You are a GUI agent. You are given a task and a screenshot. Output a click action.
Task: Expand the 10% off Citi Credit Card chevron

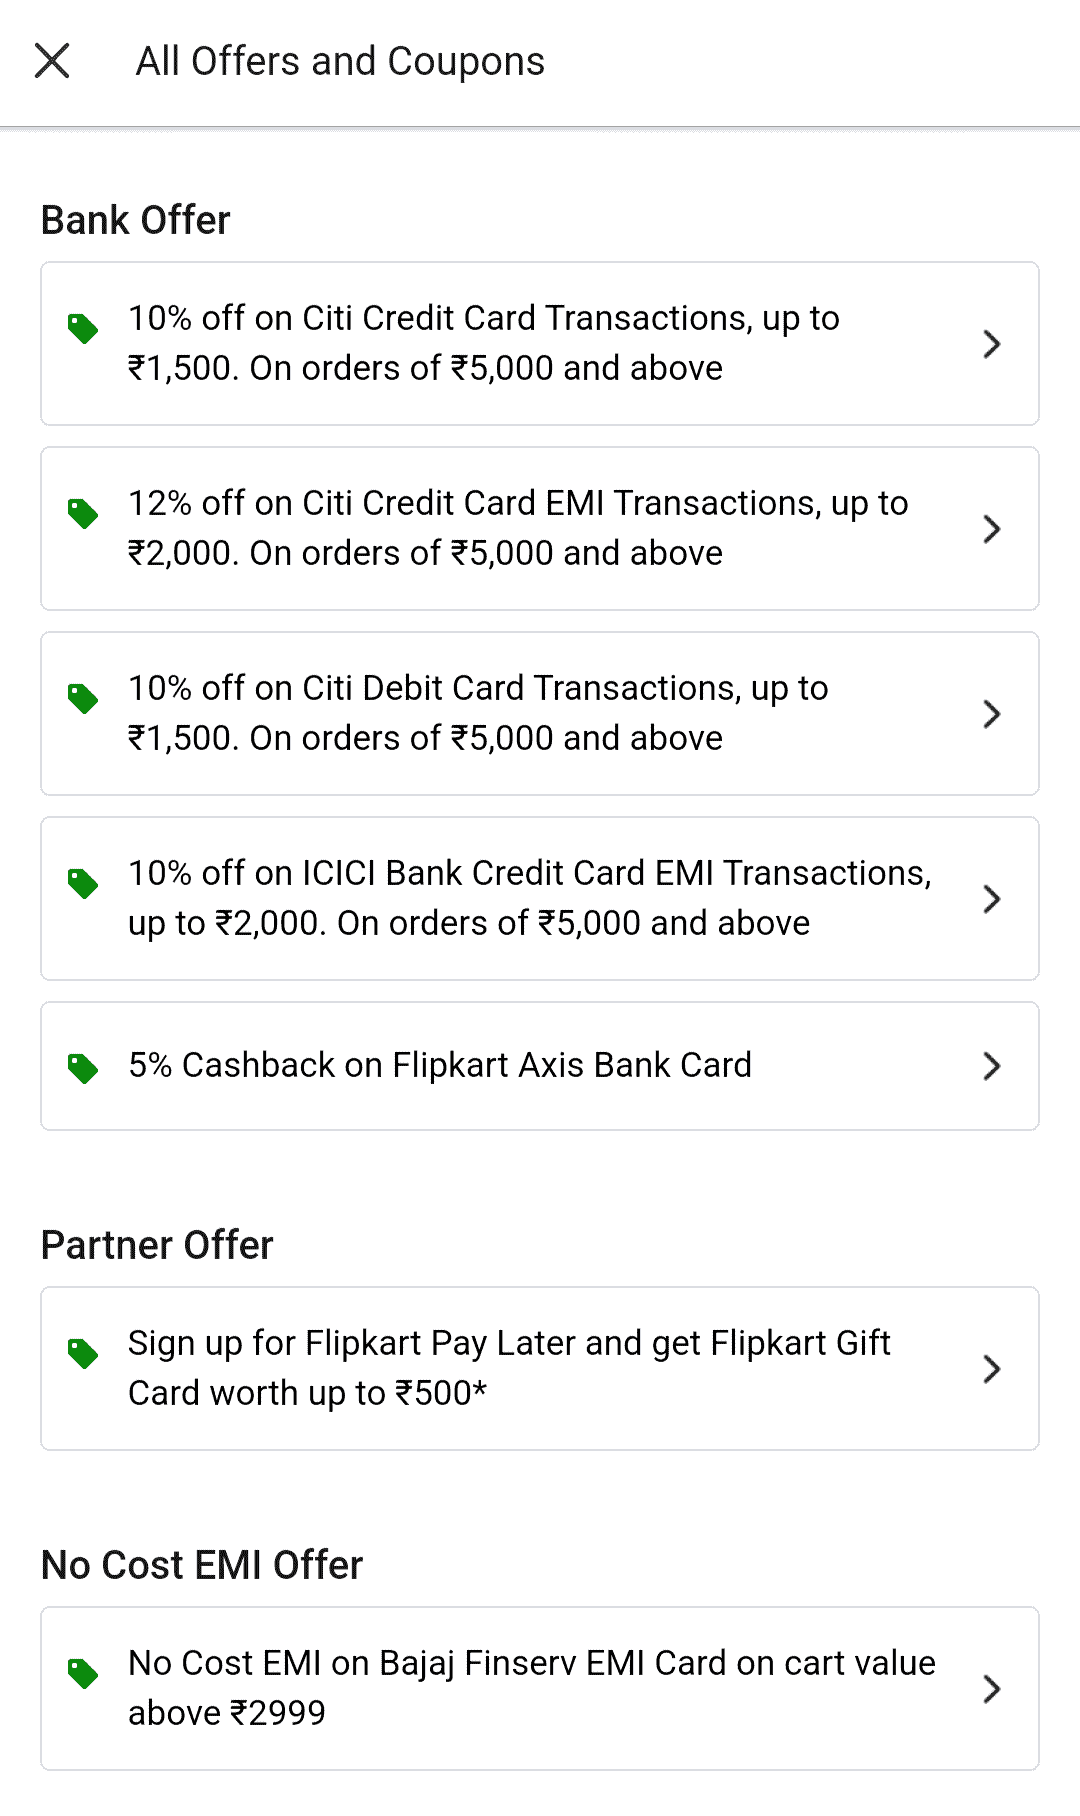coord(991,344)
